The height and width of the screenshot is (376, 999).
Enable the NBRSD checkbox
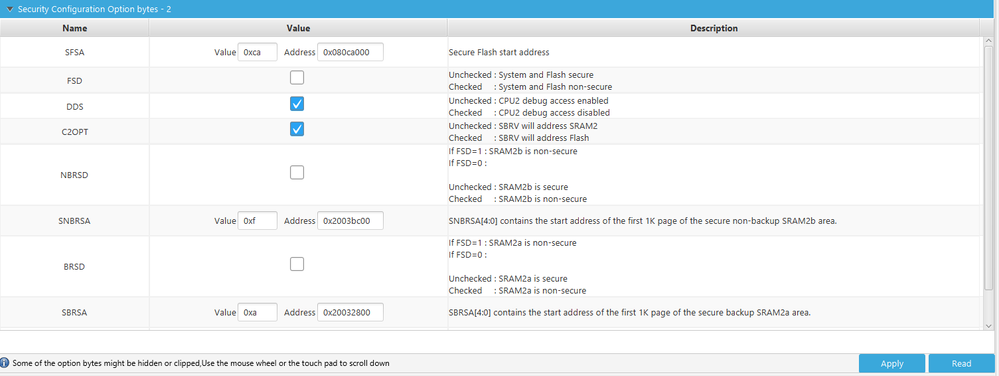tap(297, 173)
